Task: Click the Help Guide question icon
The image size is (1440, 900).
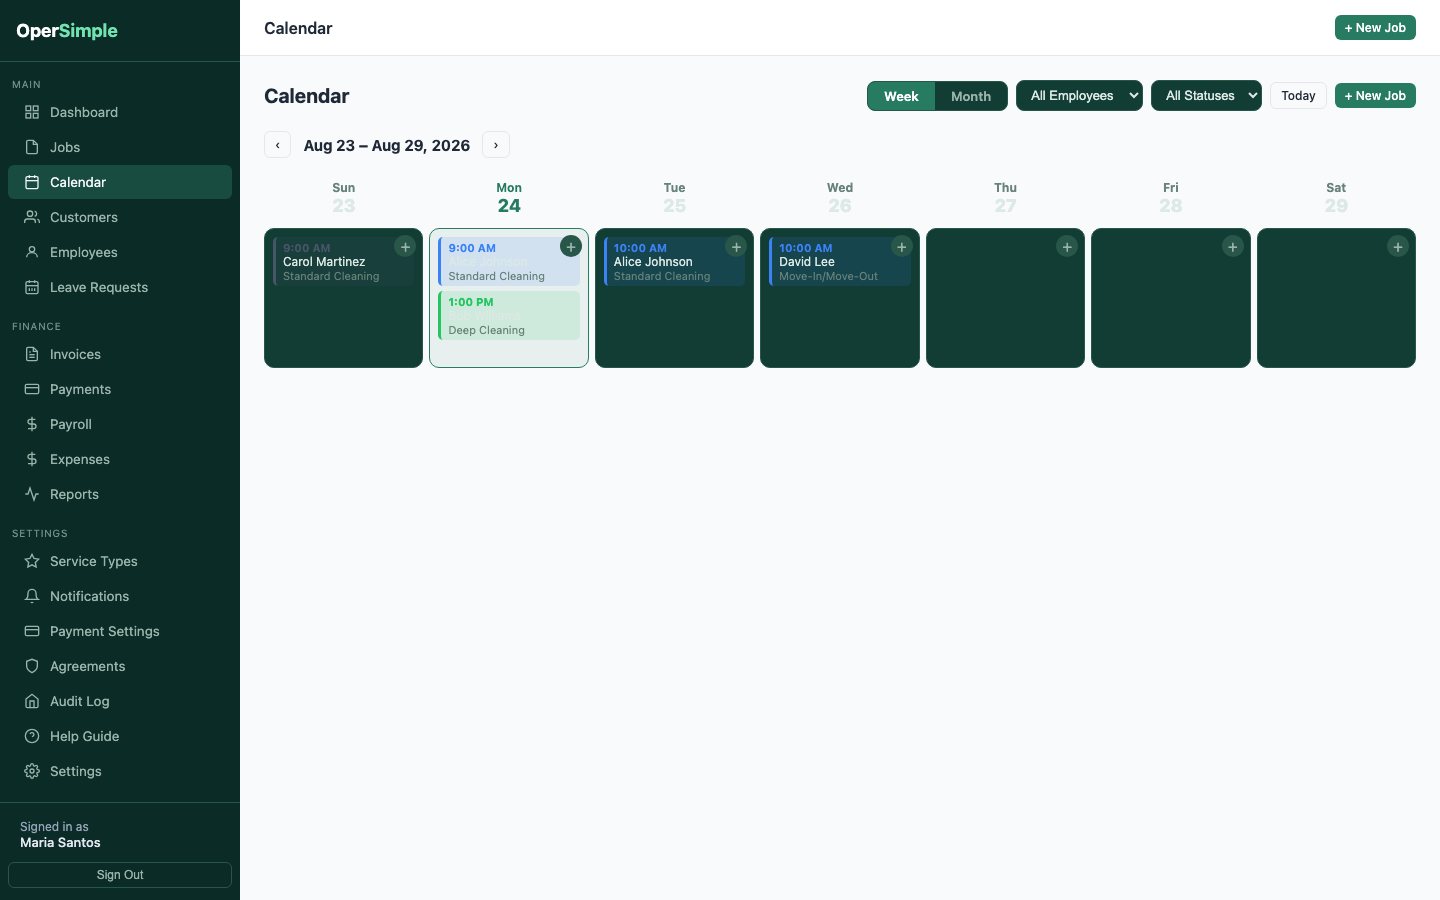Action: 32,736
